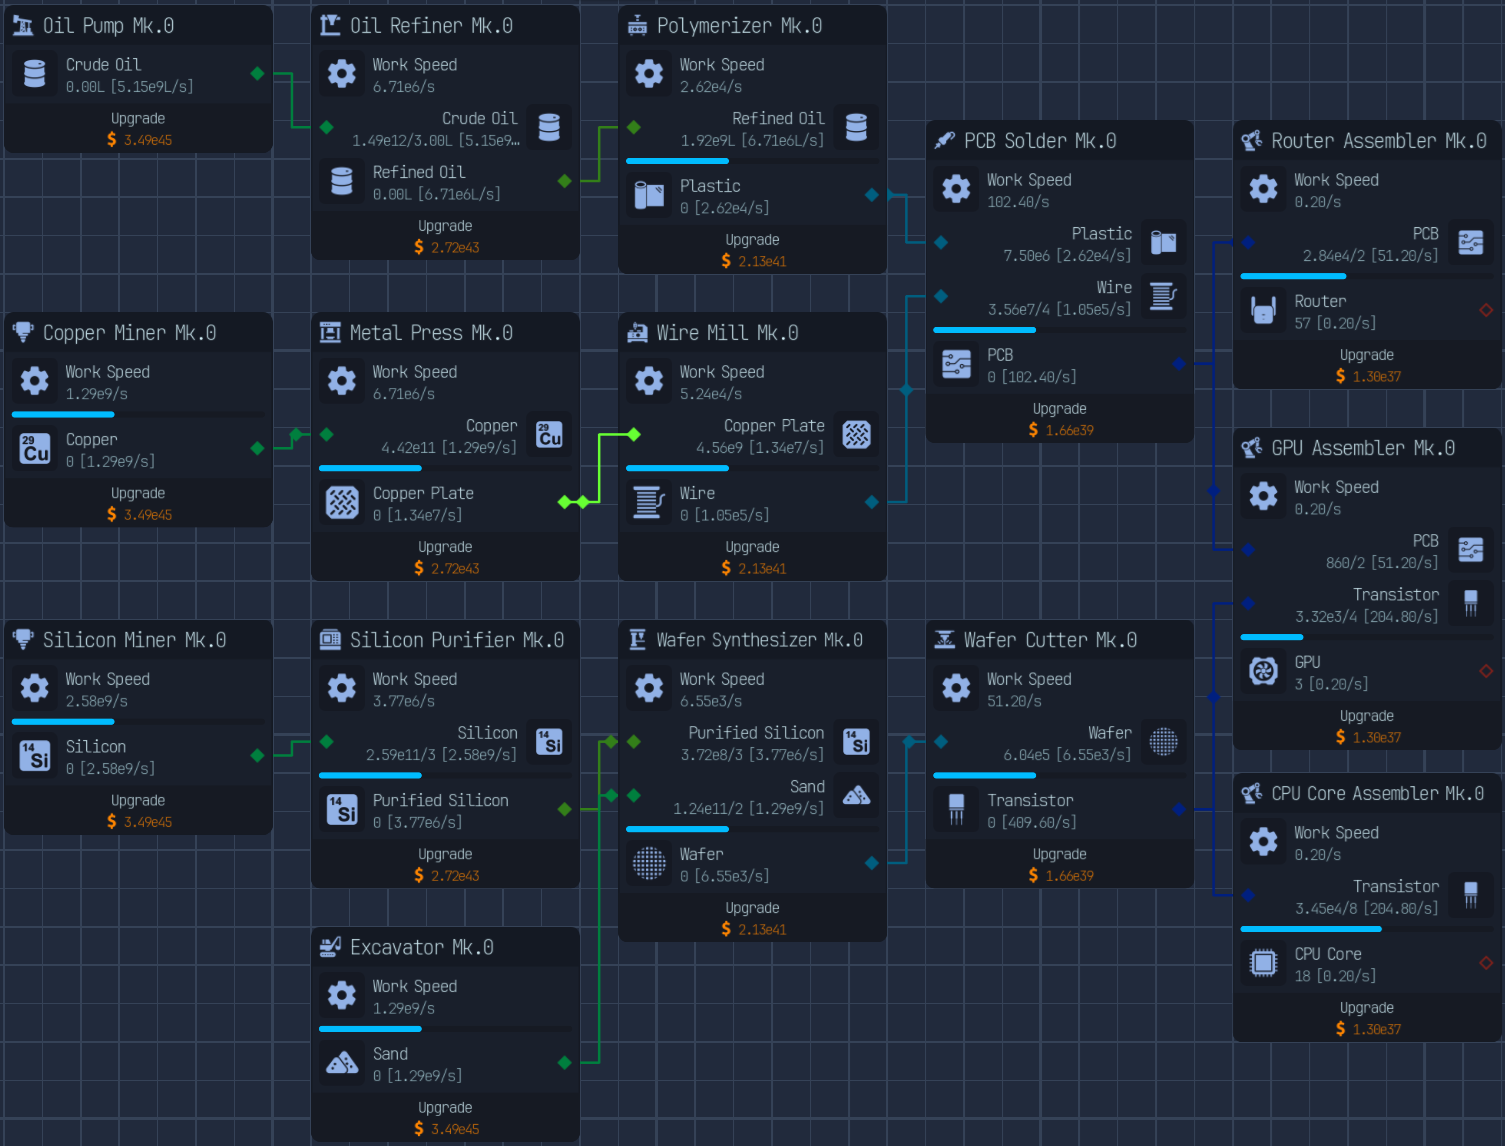Select the GPU fan icon in GPU Assembler
Screen dimensions: 1505x1146
tap(1263, 672)
